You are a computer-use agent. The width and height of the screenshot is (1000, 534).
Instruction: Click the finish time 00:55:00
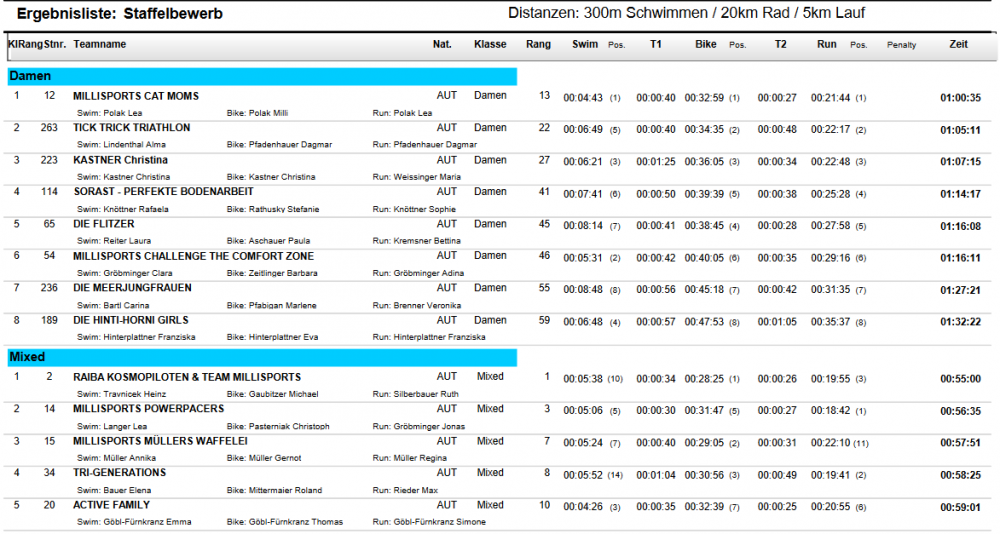960,379
